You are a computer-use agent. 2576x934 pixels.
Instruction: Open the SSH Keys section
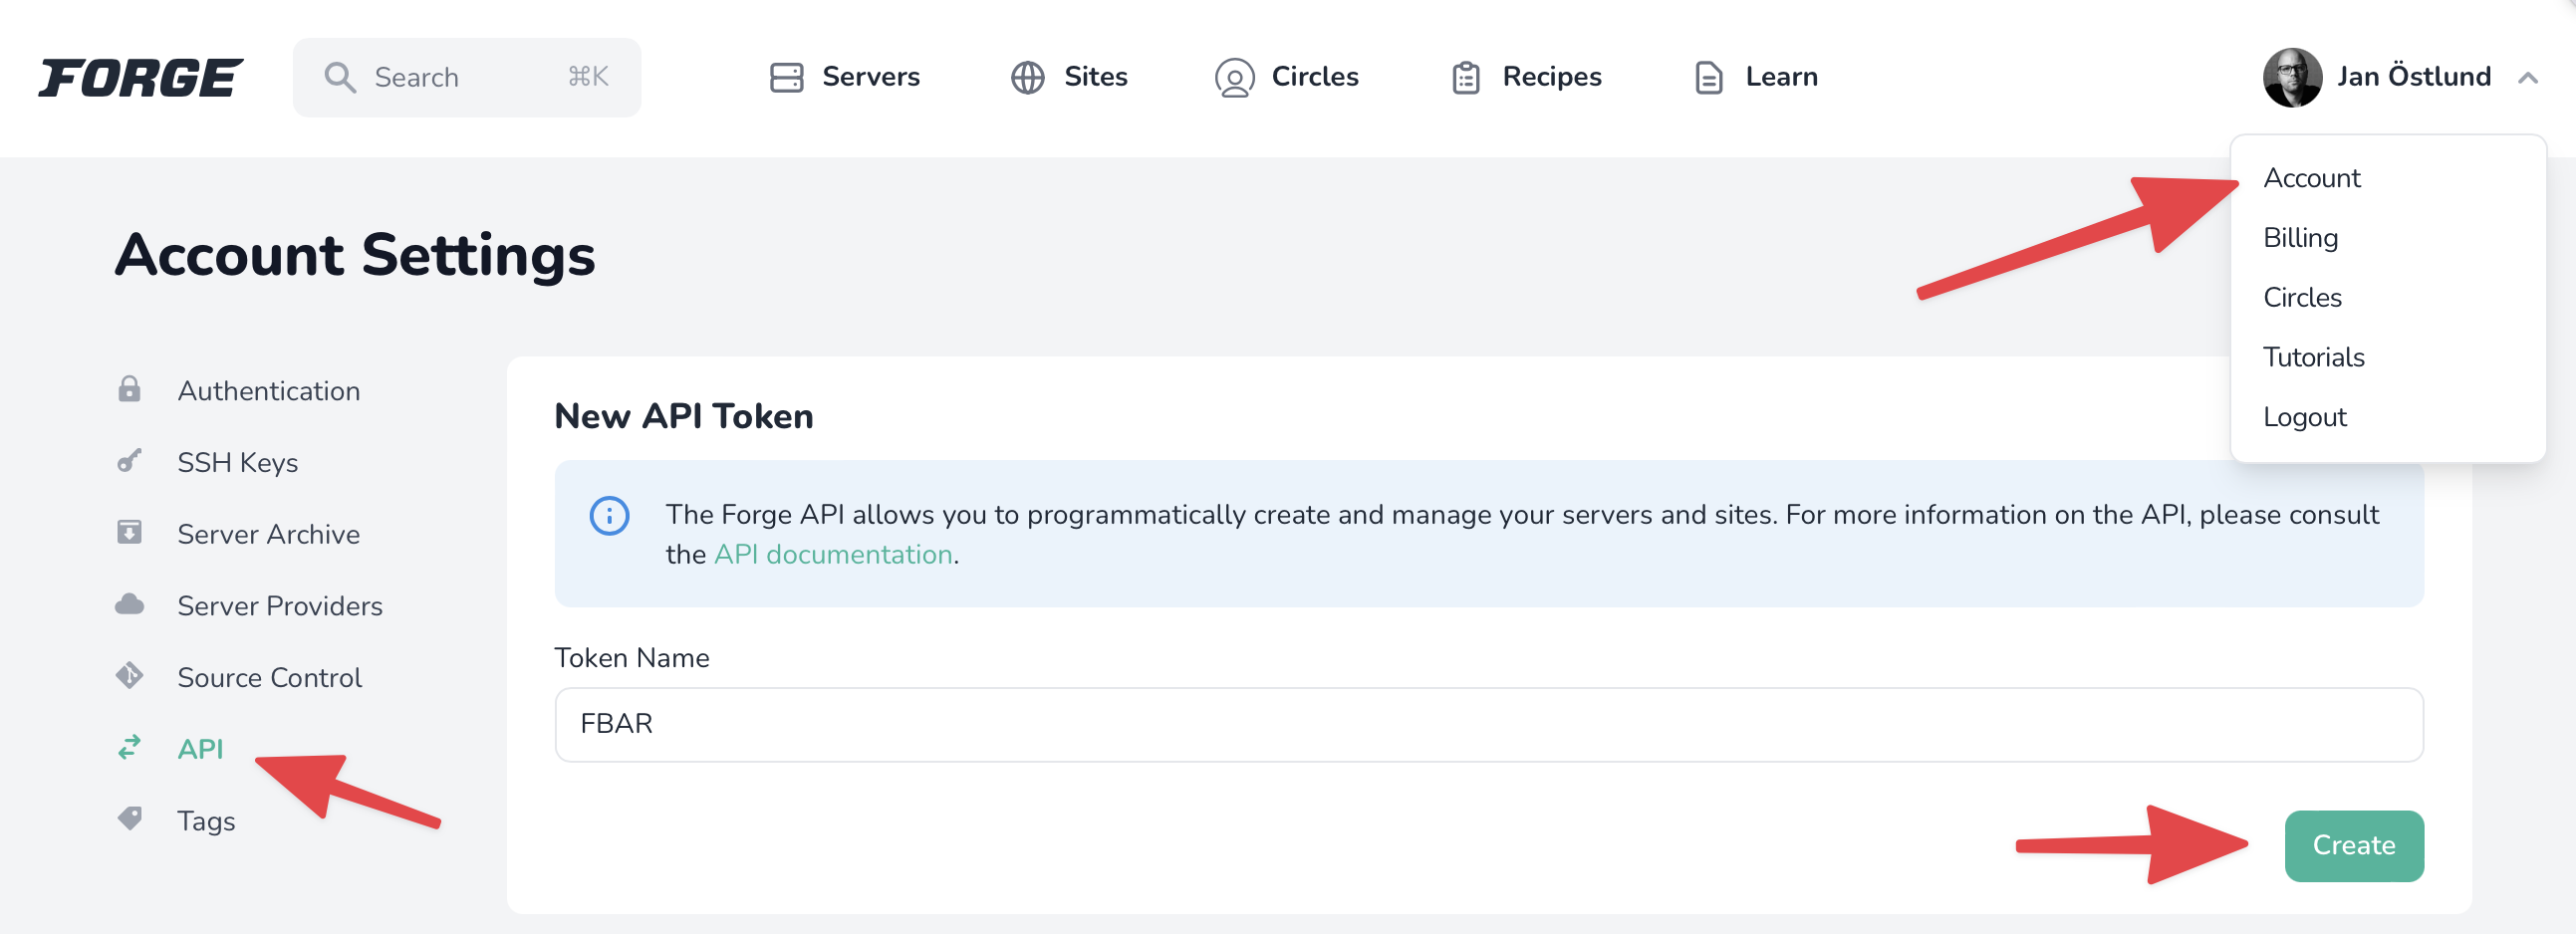point(237,463)
